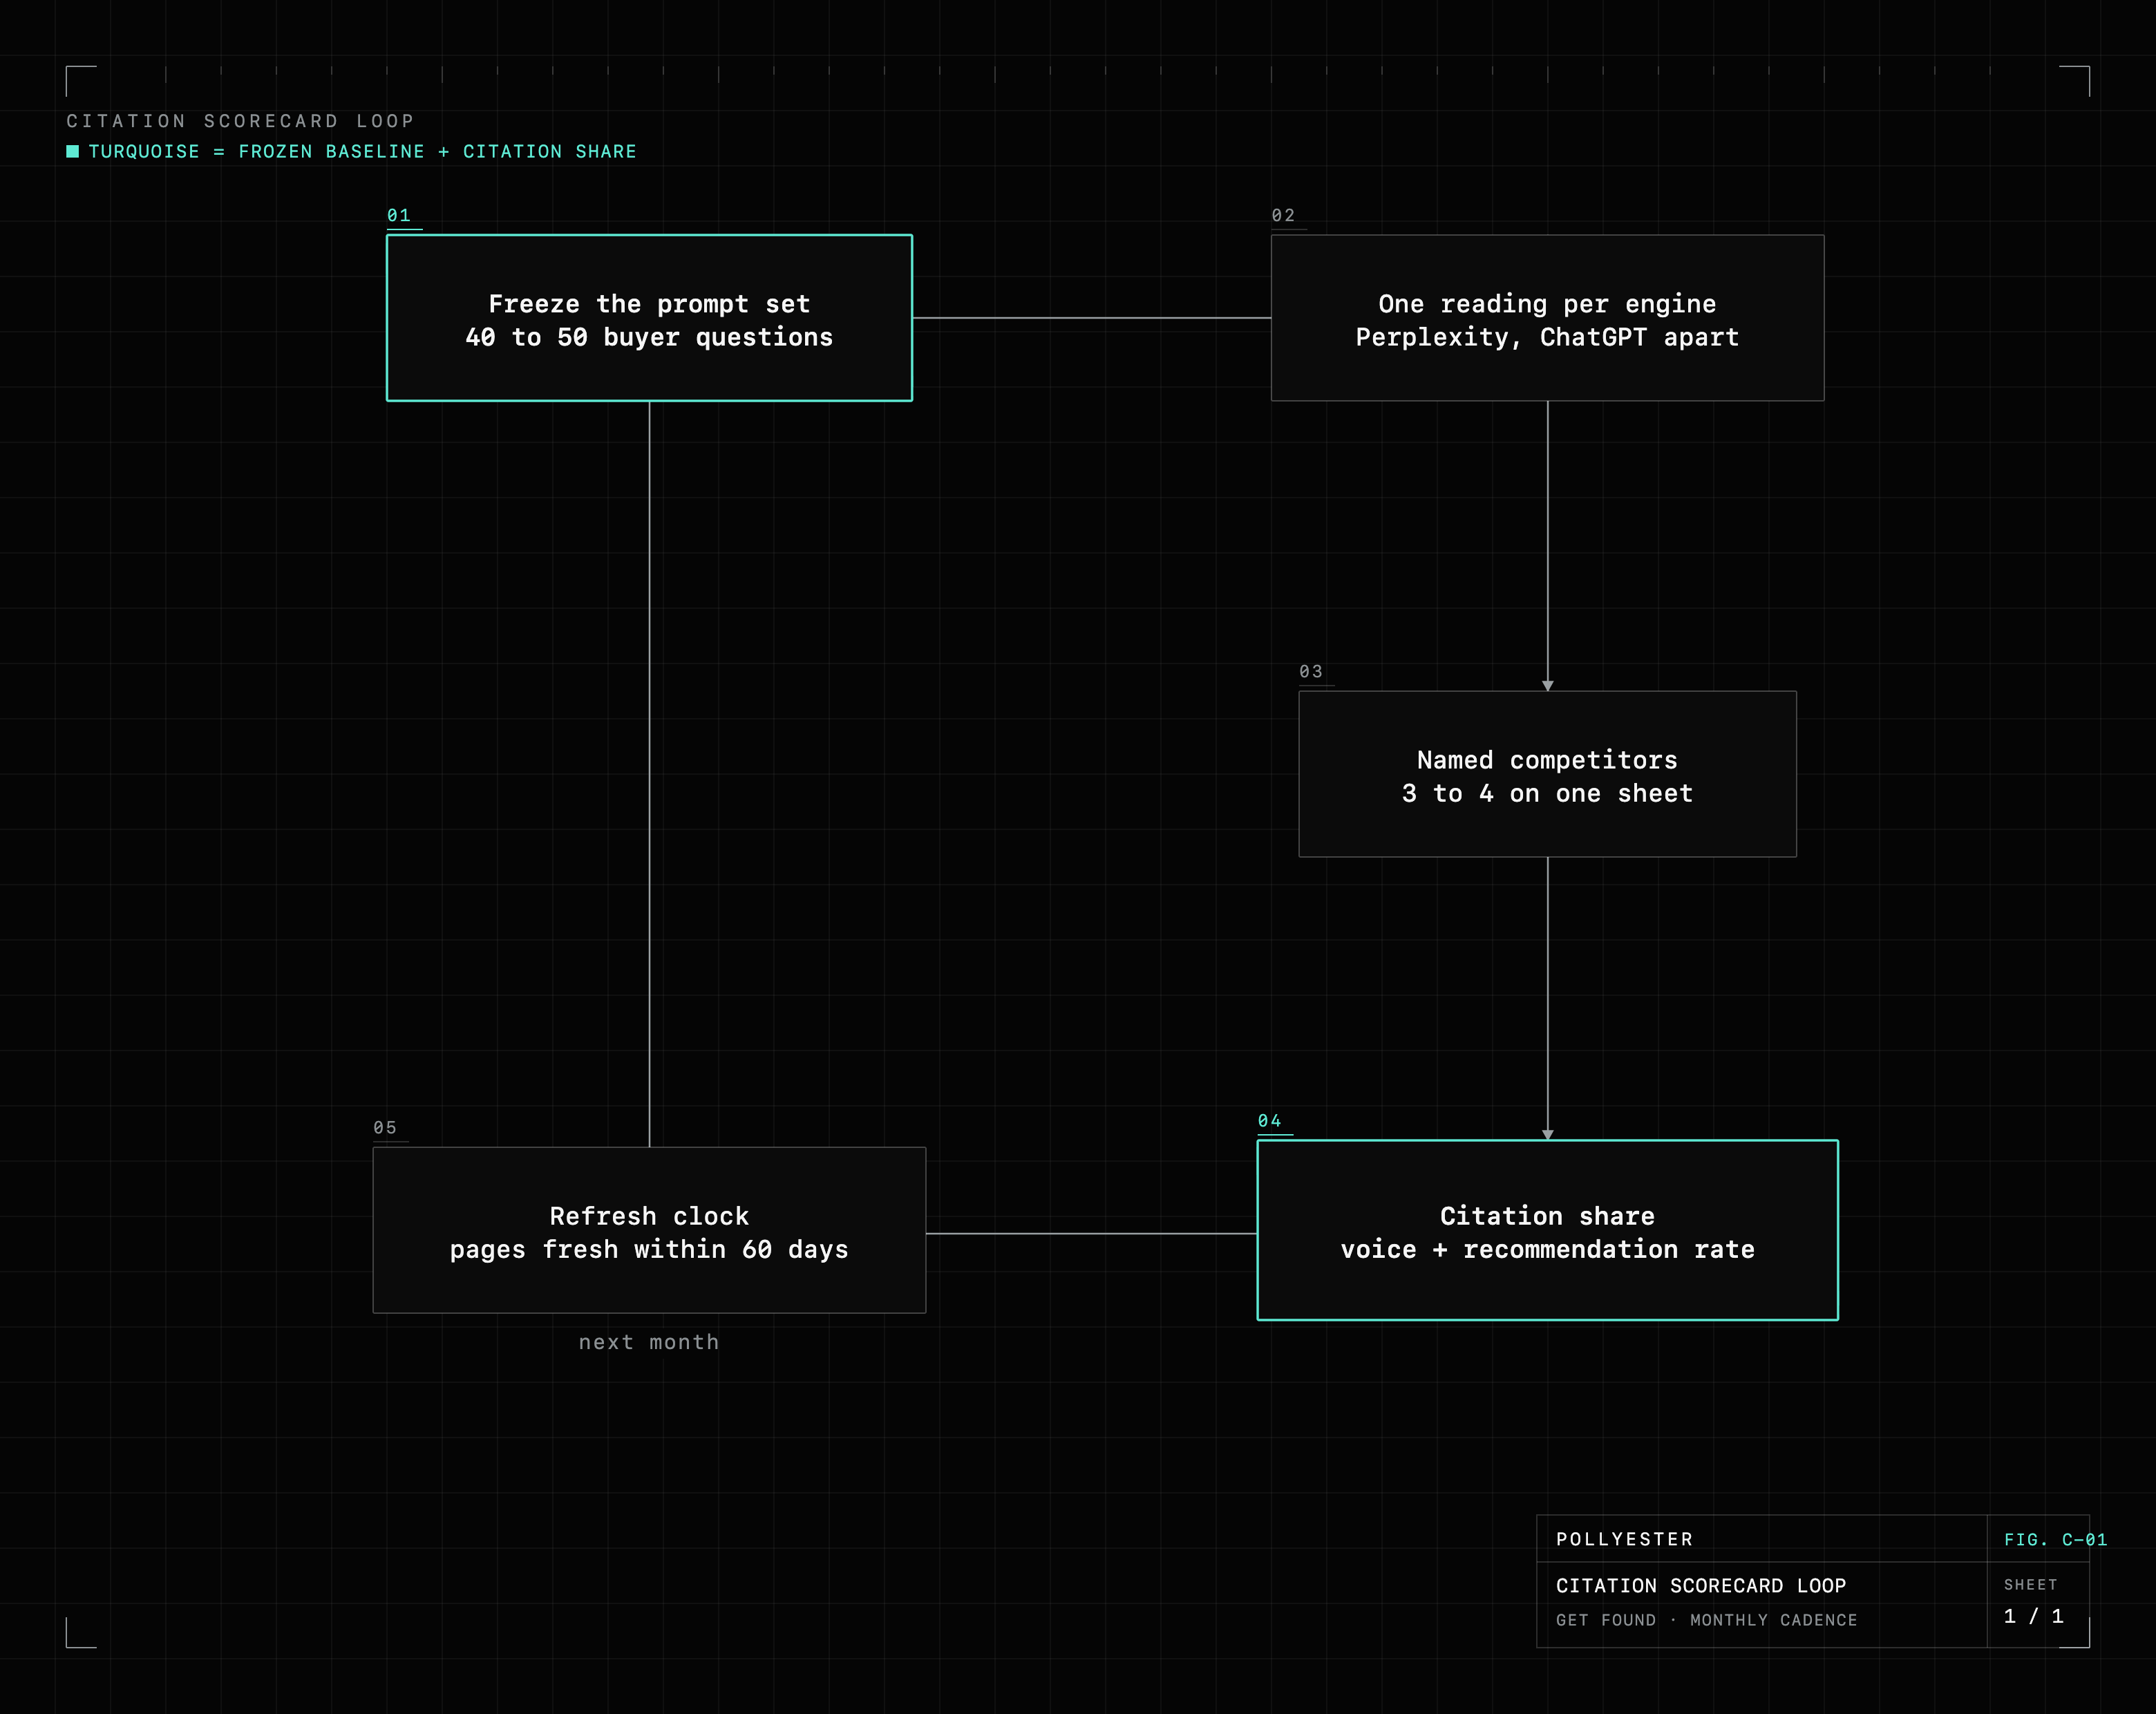Click the turquoise legend text

point(362,151)
